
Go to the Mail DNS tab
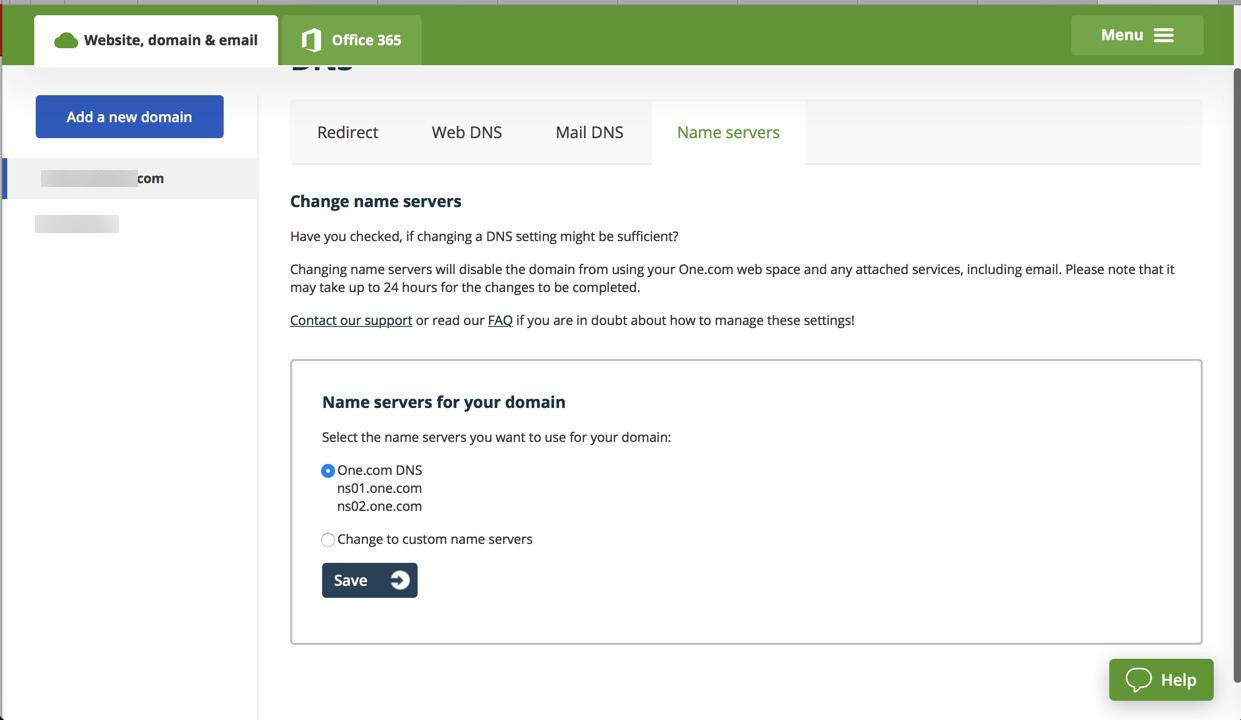tap(589, 132)
